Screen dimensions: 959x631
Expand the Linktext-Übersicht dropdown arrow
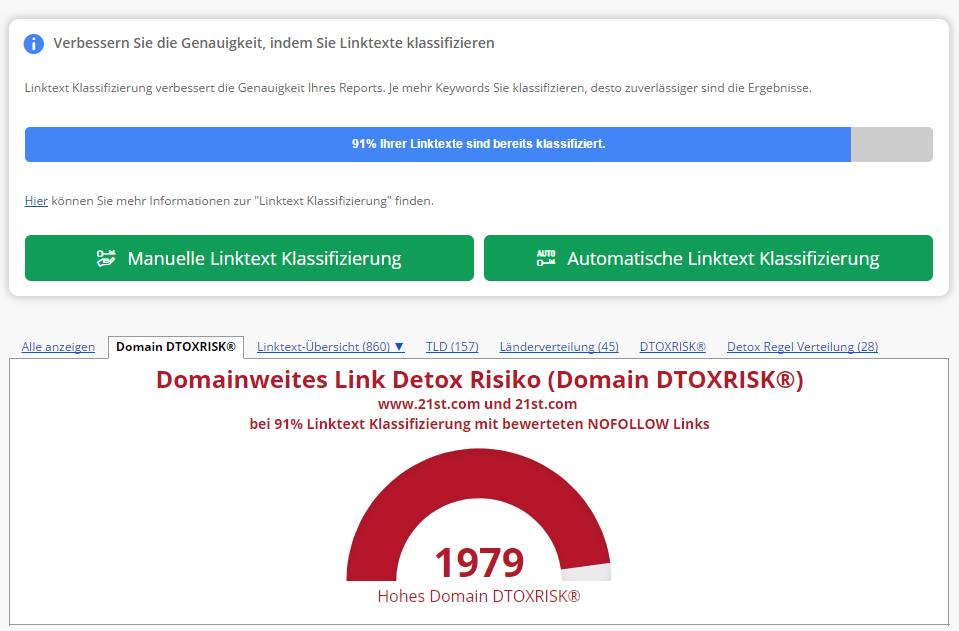point(399,347)
